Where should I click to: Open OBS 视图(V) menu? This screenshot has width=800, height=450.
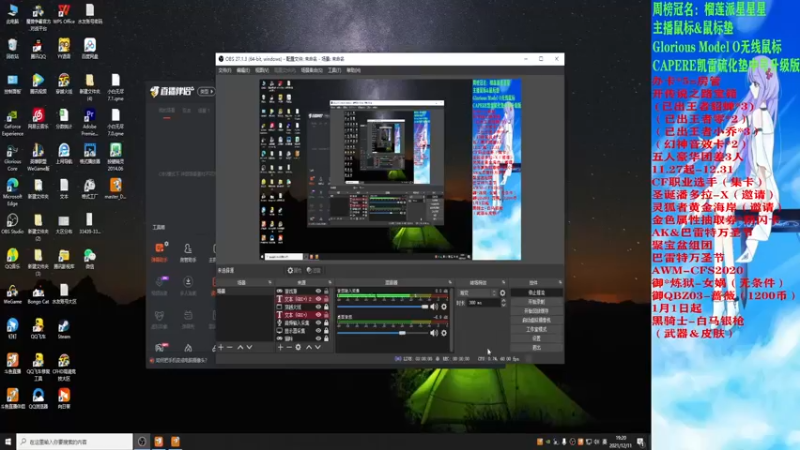(262, 70)
